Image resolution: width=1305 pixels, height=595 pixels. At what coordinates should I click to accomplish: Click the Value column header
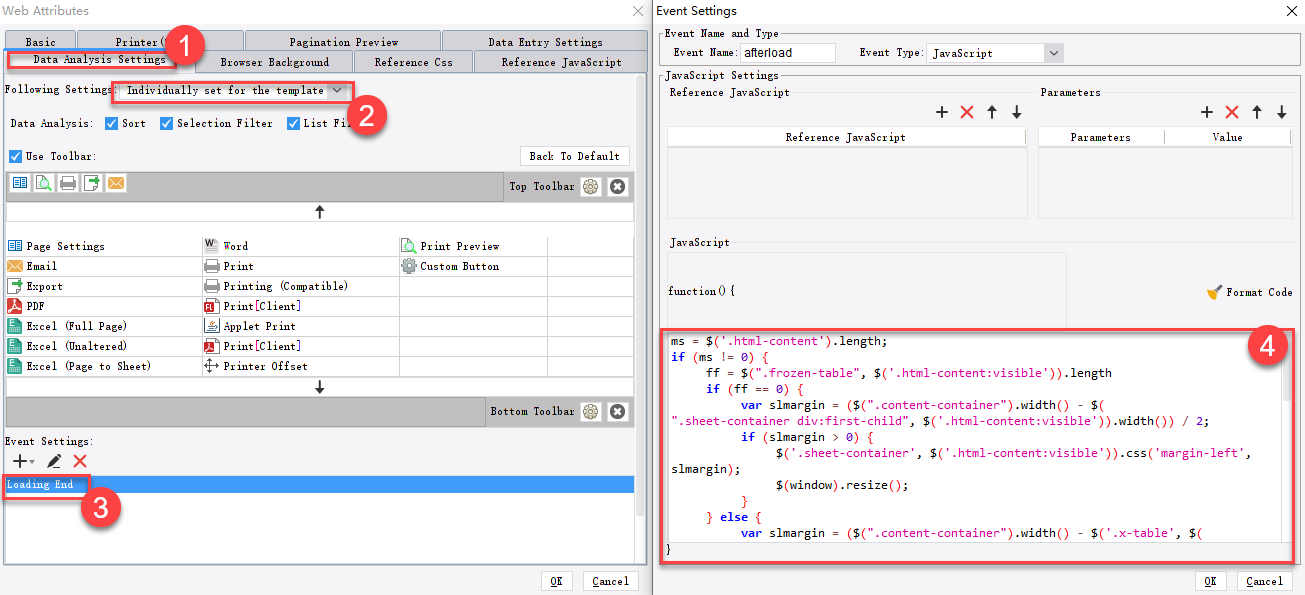tap(1228, 137)
